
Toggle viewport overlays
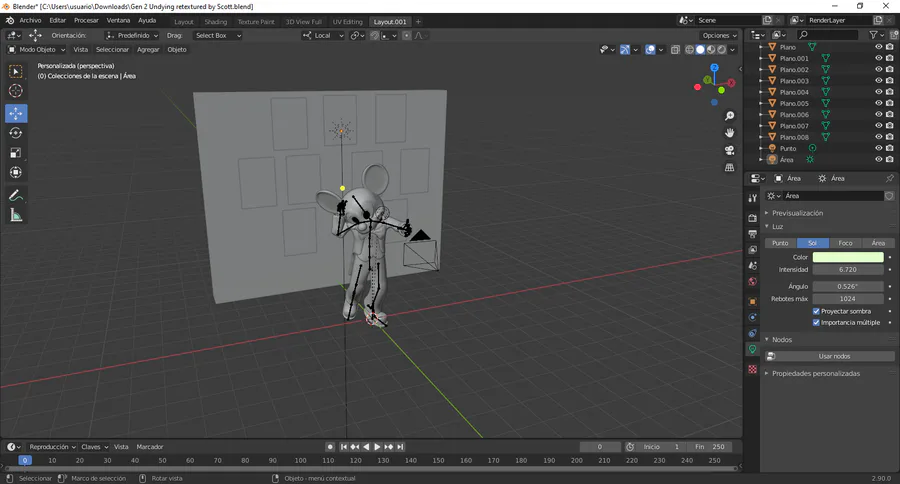tap(650, 50)
